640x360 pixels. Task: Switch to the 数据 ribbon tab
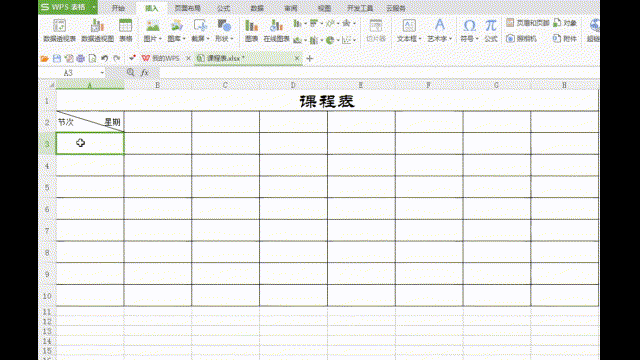click(x=257, y=8)
